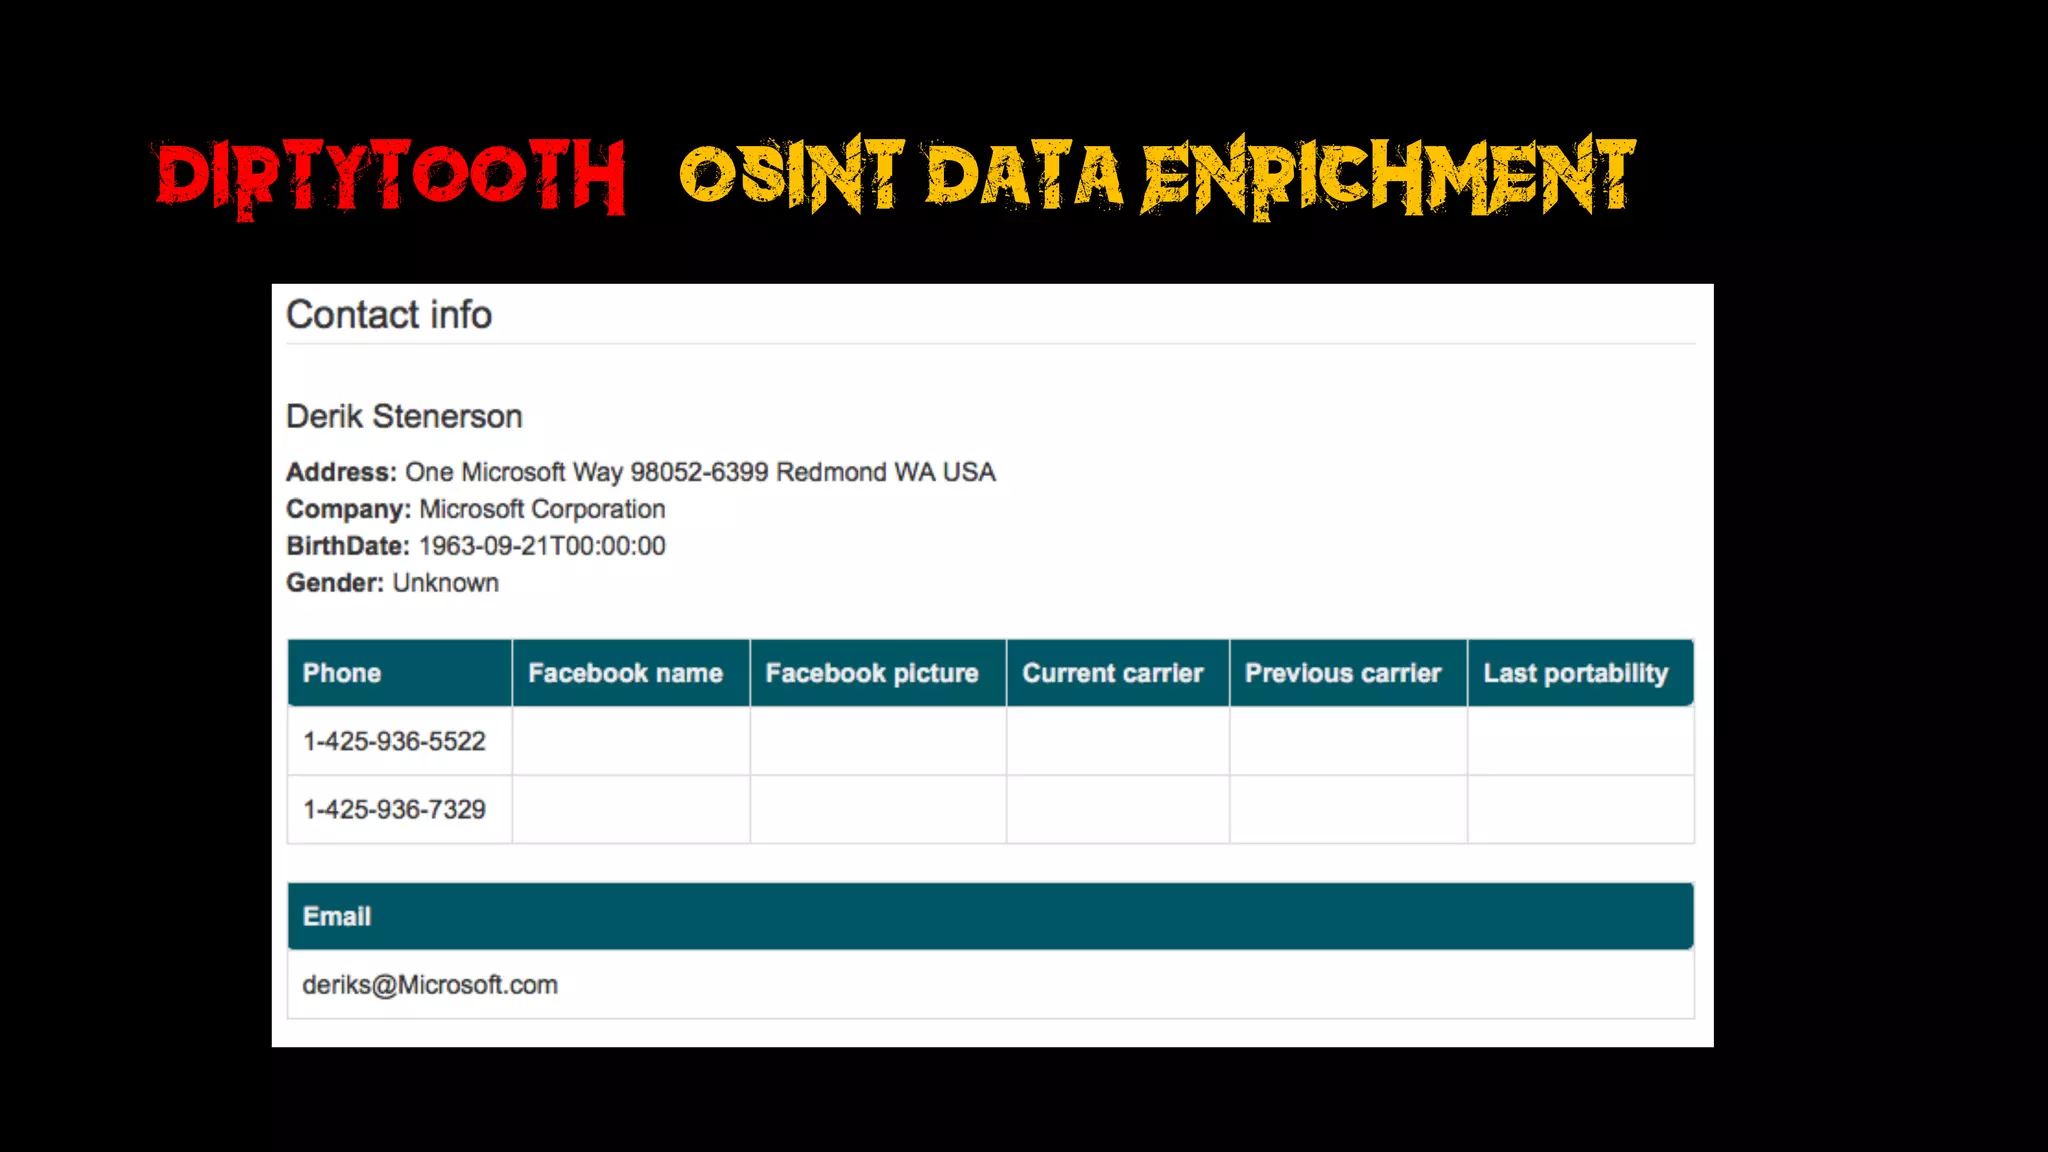Click the email deriks@Microsoft.com
The width and height of the screenshot is (2048, 1152).
point(430,985)
